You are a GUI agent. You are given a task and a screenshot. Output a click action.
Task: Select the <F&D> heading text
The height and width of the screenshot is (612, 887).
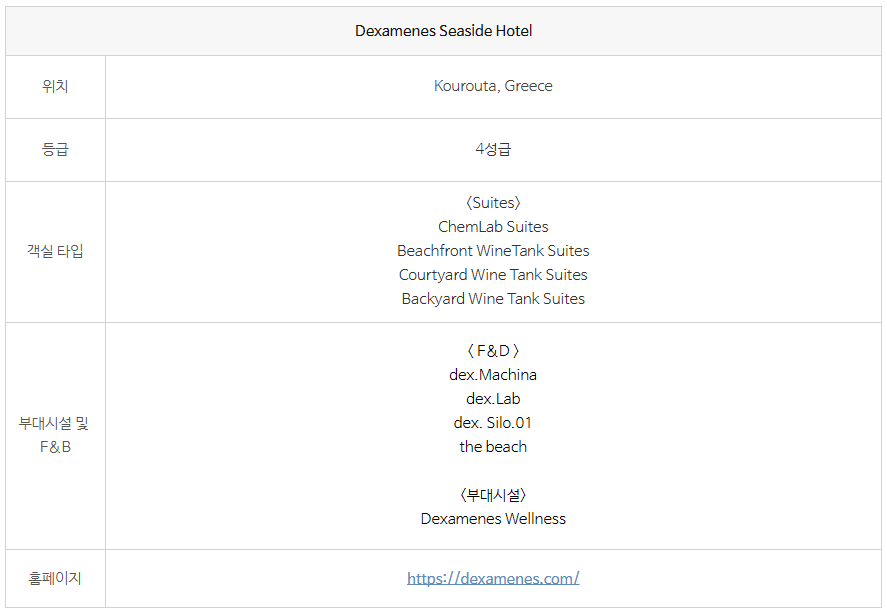(x=493, y=351)
